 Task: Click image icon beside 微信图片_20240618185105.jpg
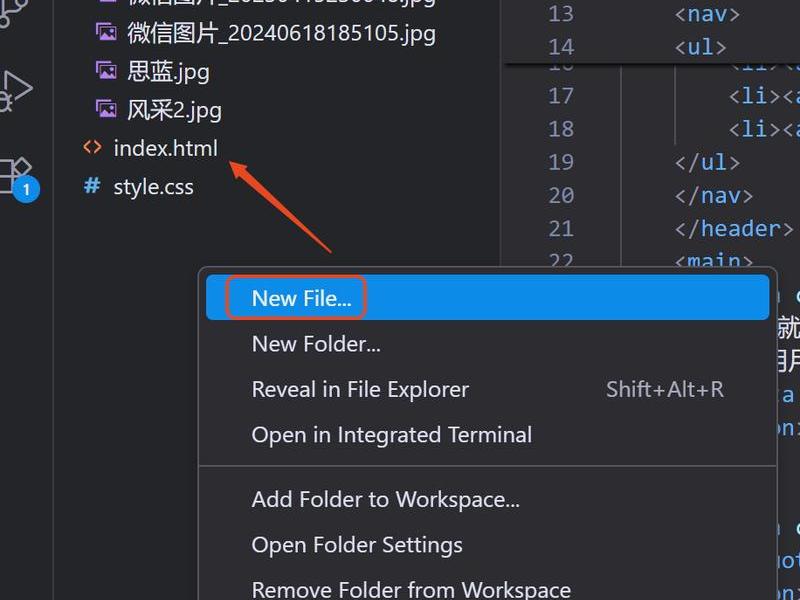coord(106,32)
